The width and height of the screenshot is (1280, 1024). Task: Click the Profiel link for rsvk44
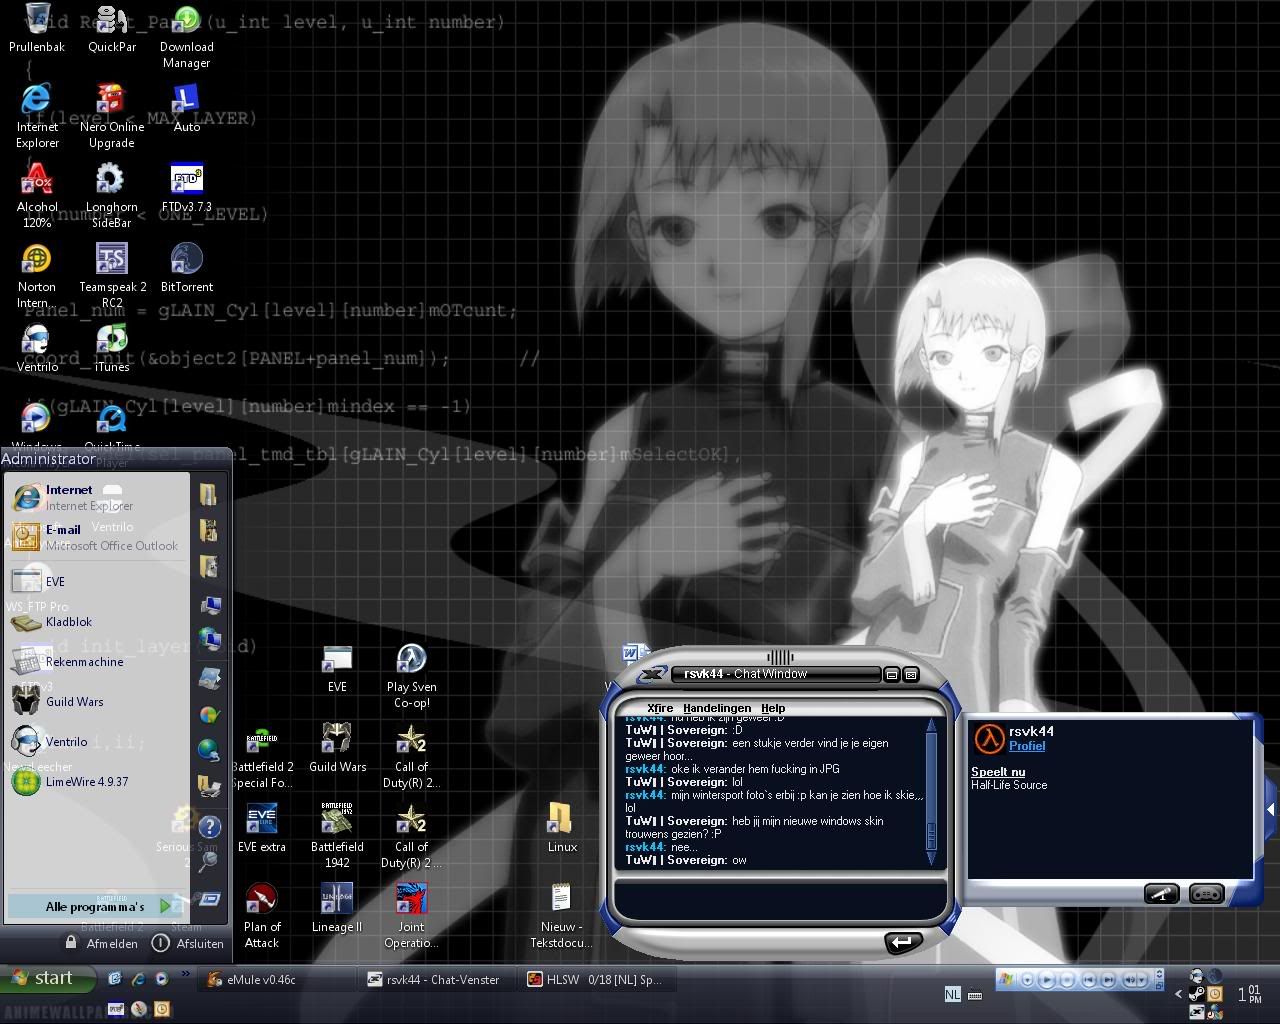click(x=1027, y=746)
